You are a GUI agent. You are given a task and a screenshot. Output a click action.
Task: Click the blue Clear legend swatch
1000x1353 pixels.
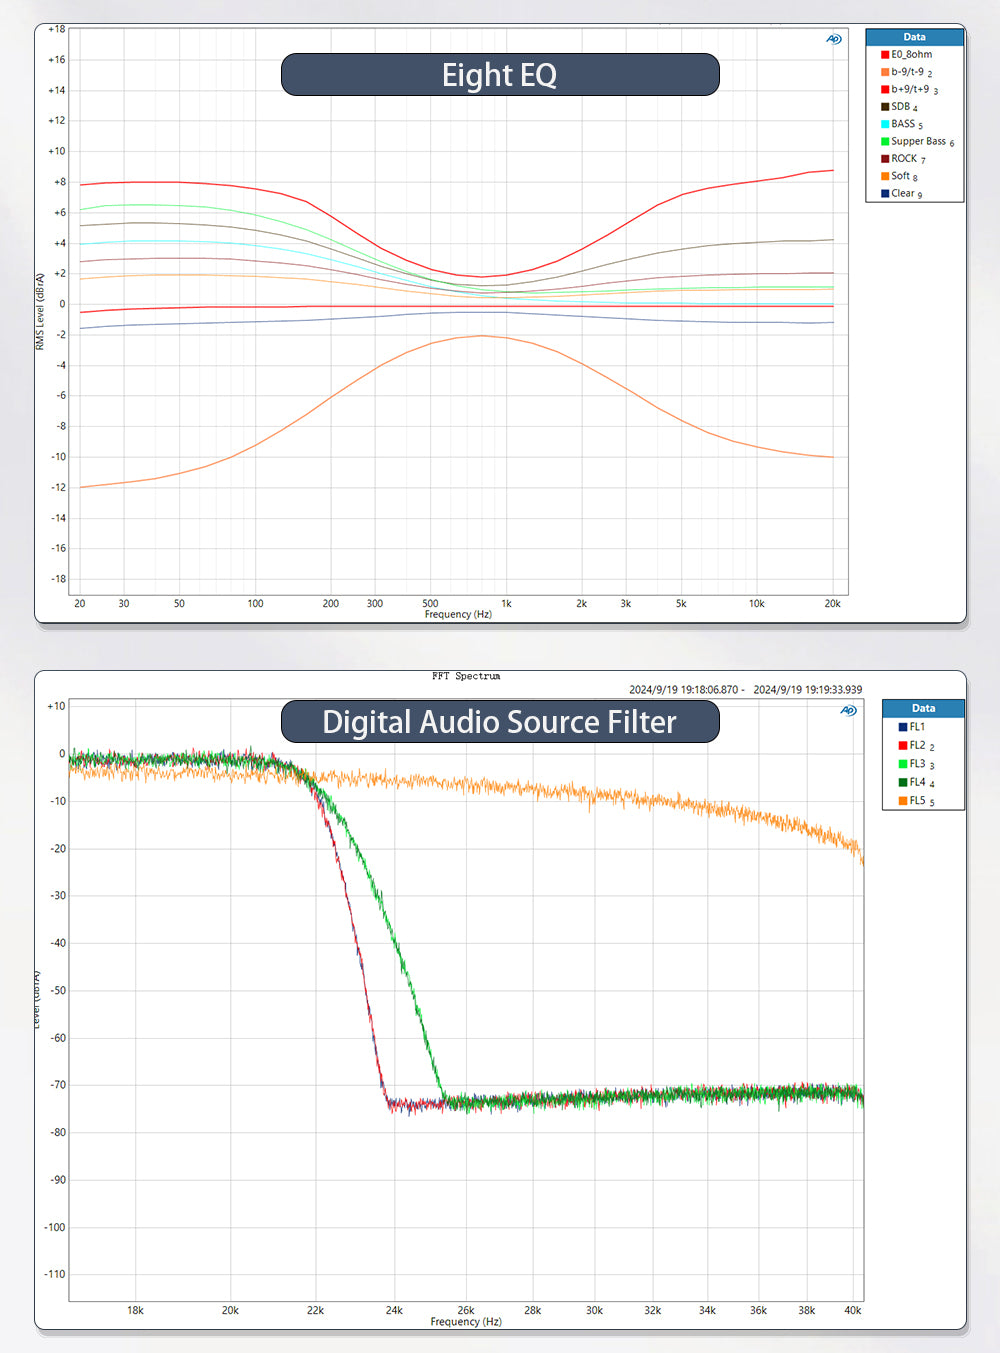(885, 194)
